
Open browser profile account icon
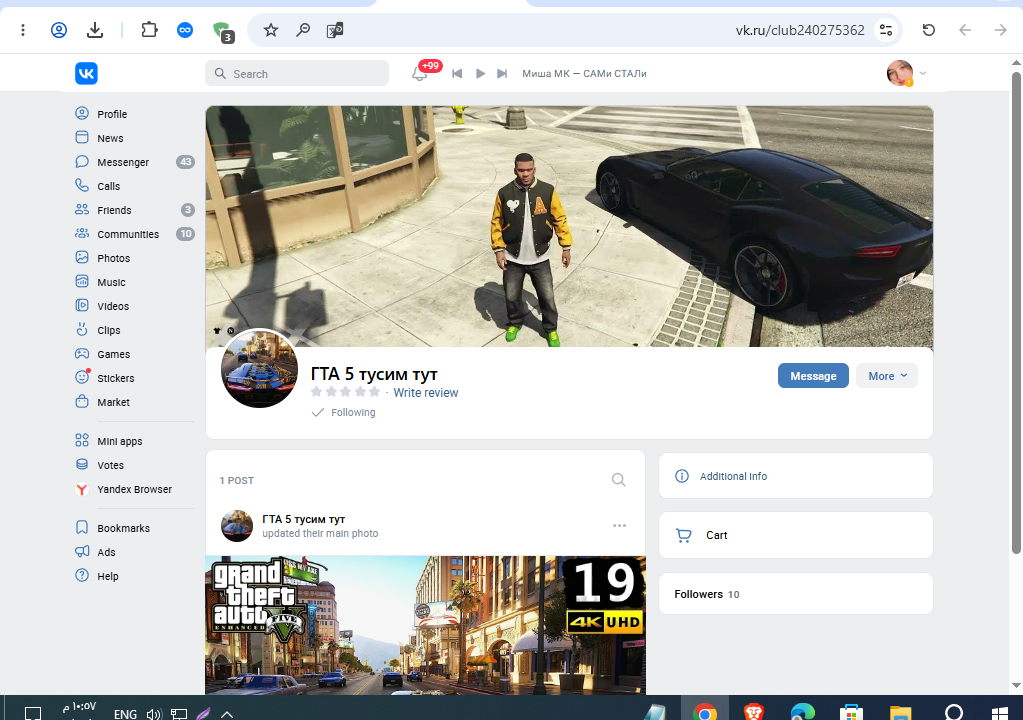(x=59, y=30)
